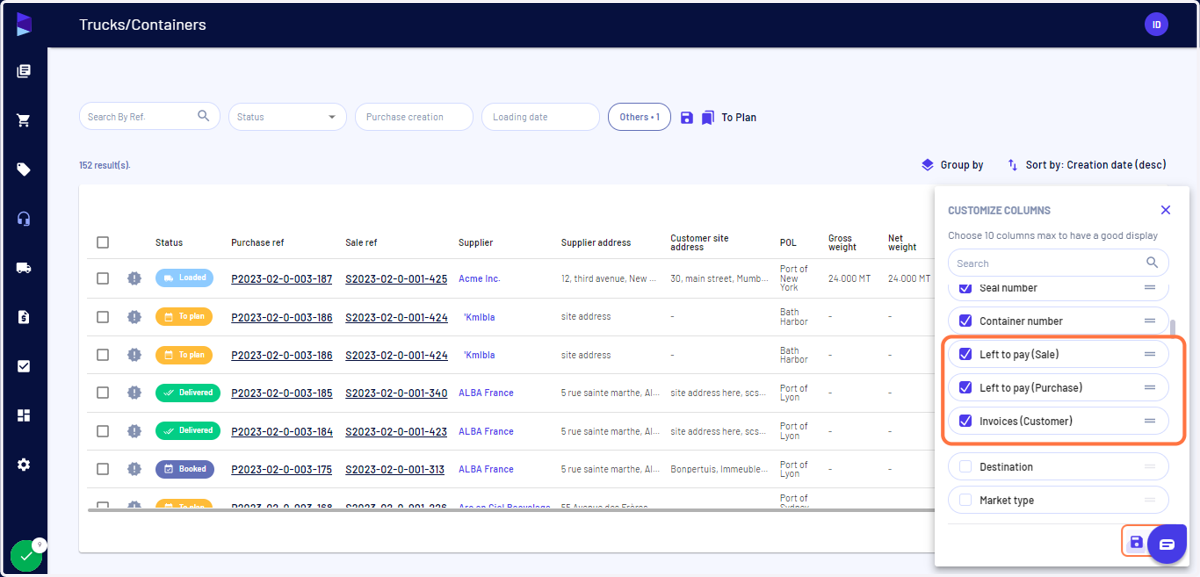The image size is (1200, 577).
Task: Click the search magnifier in Search By Ref
Action: 204,116
